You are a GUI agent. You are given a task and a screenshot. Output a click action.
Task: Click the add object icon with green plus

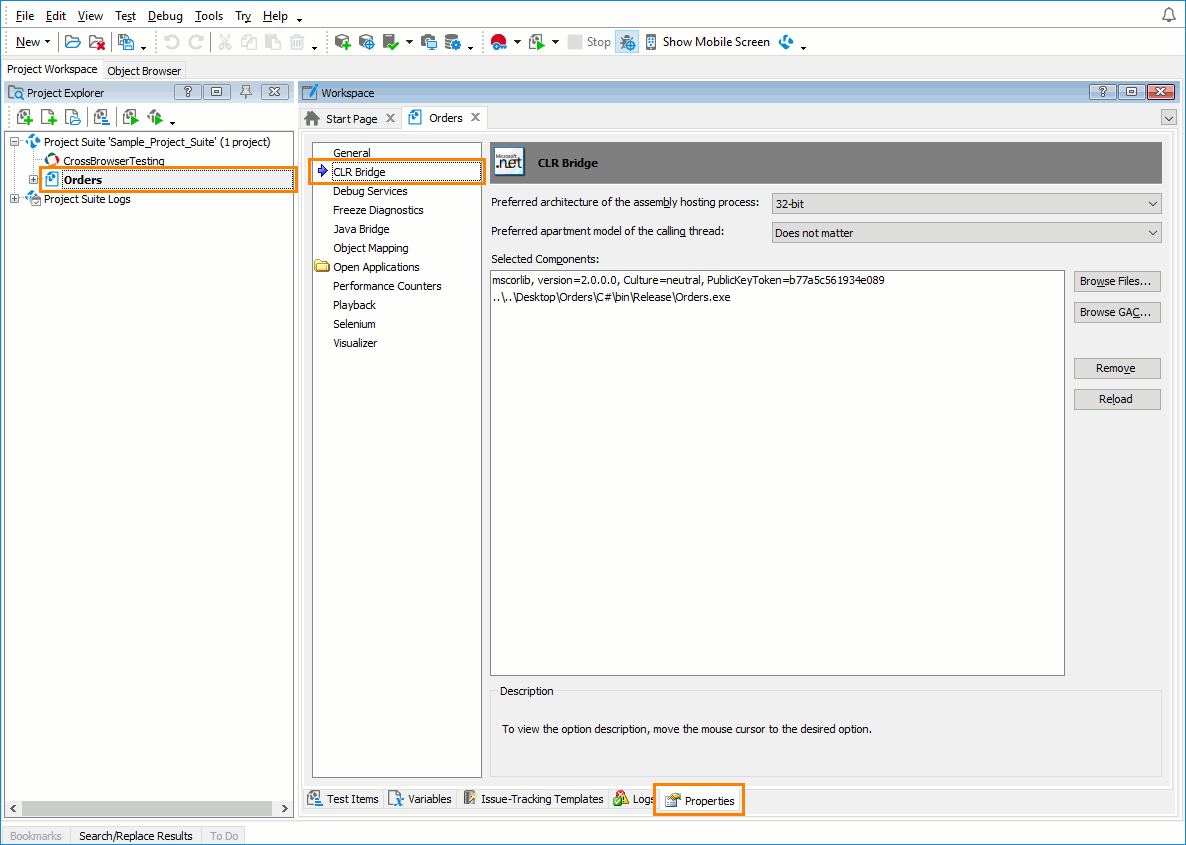click(x=343, y=42)
